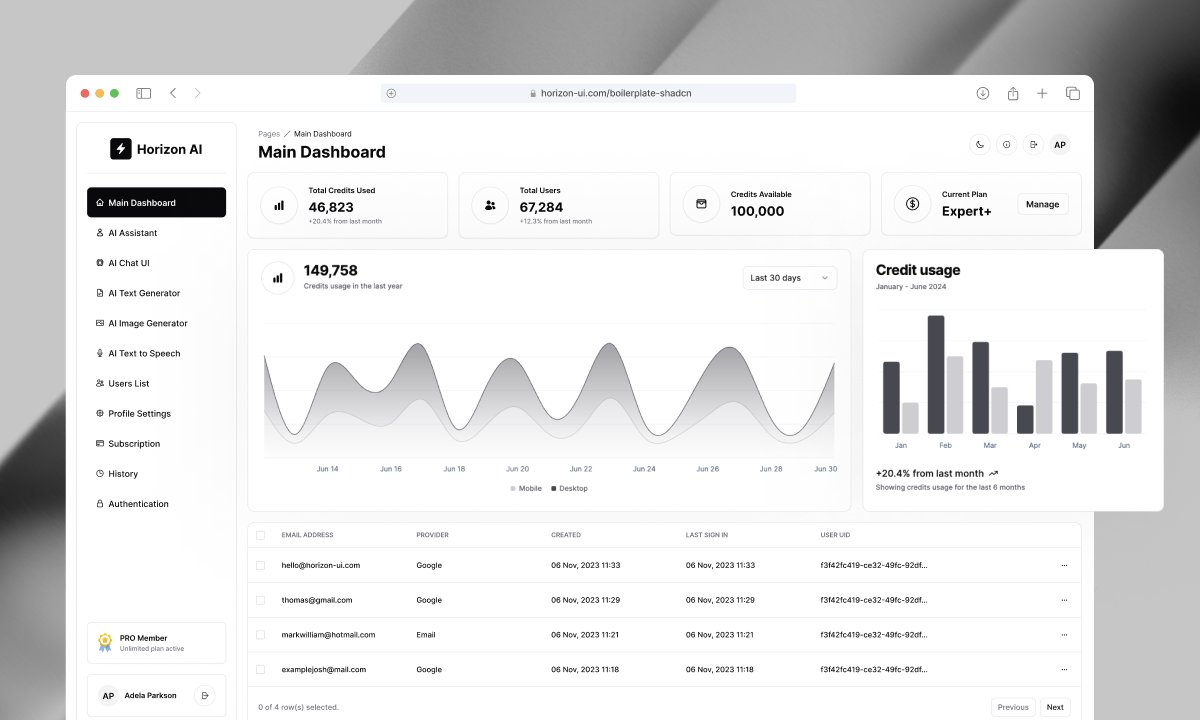Show browser tab overview icon
Viewport: 1200px width, 720px height.
pyautogui.click(x=1073, y=93)
